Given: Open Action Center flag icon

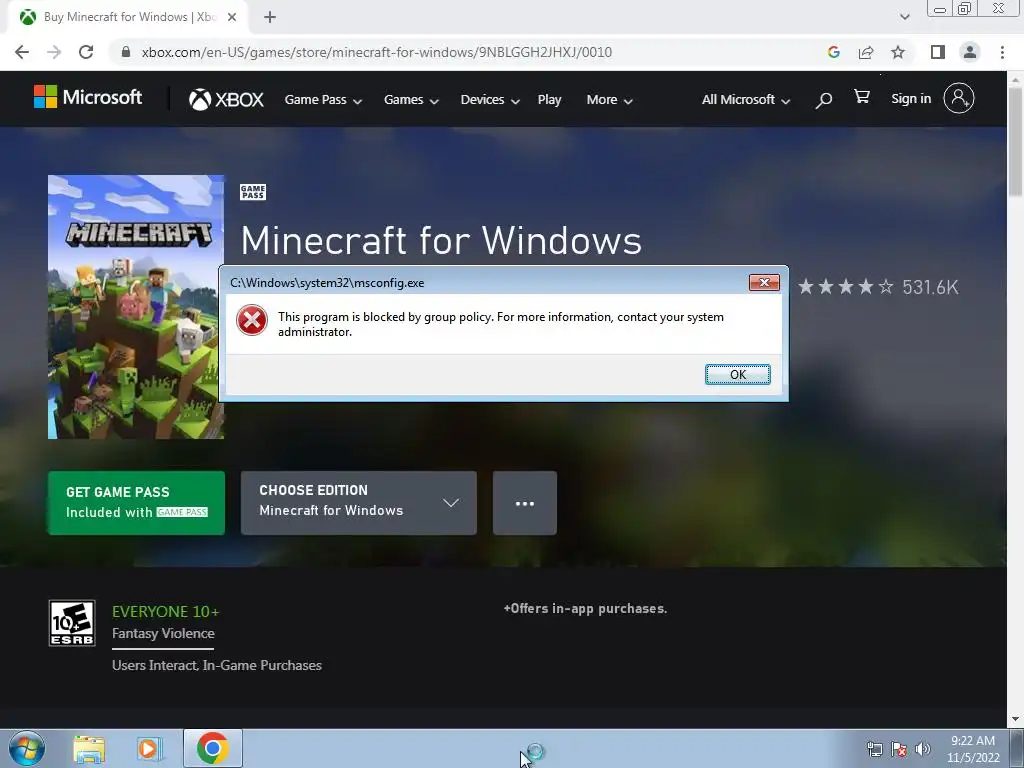Looking at the screenshot, I should [899, 749].
